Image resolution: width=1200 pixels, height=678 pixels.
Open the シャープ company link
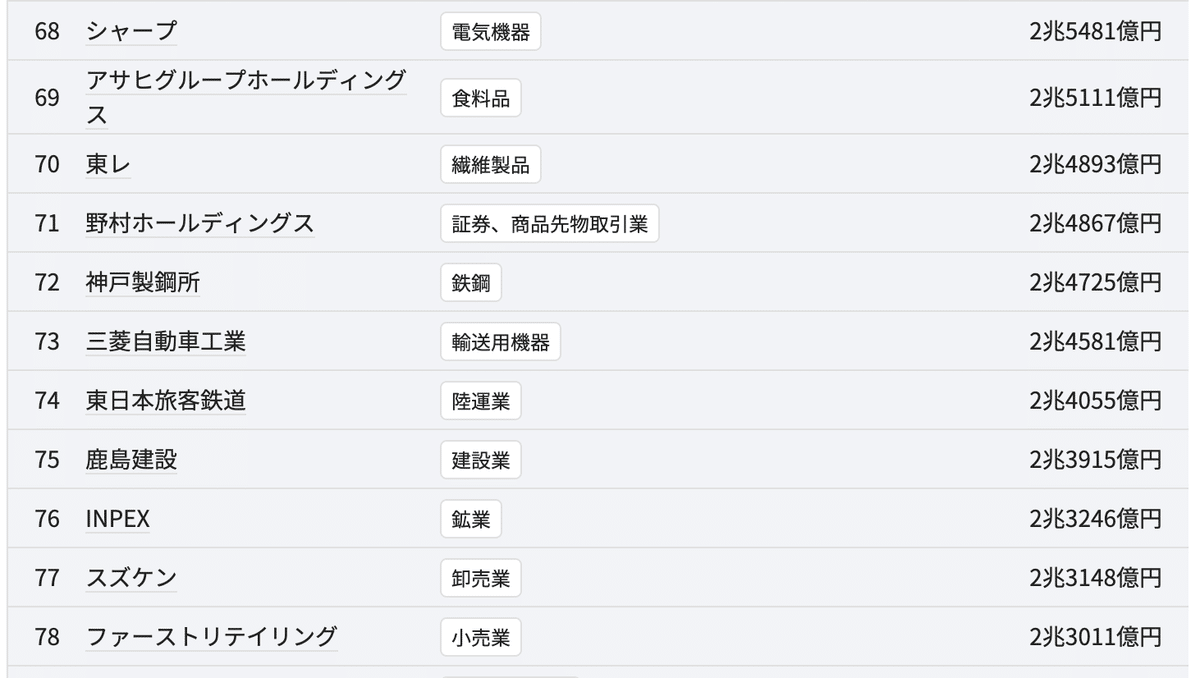[x=131, y=32]
